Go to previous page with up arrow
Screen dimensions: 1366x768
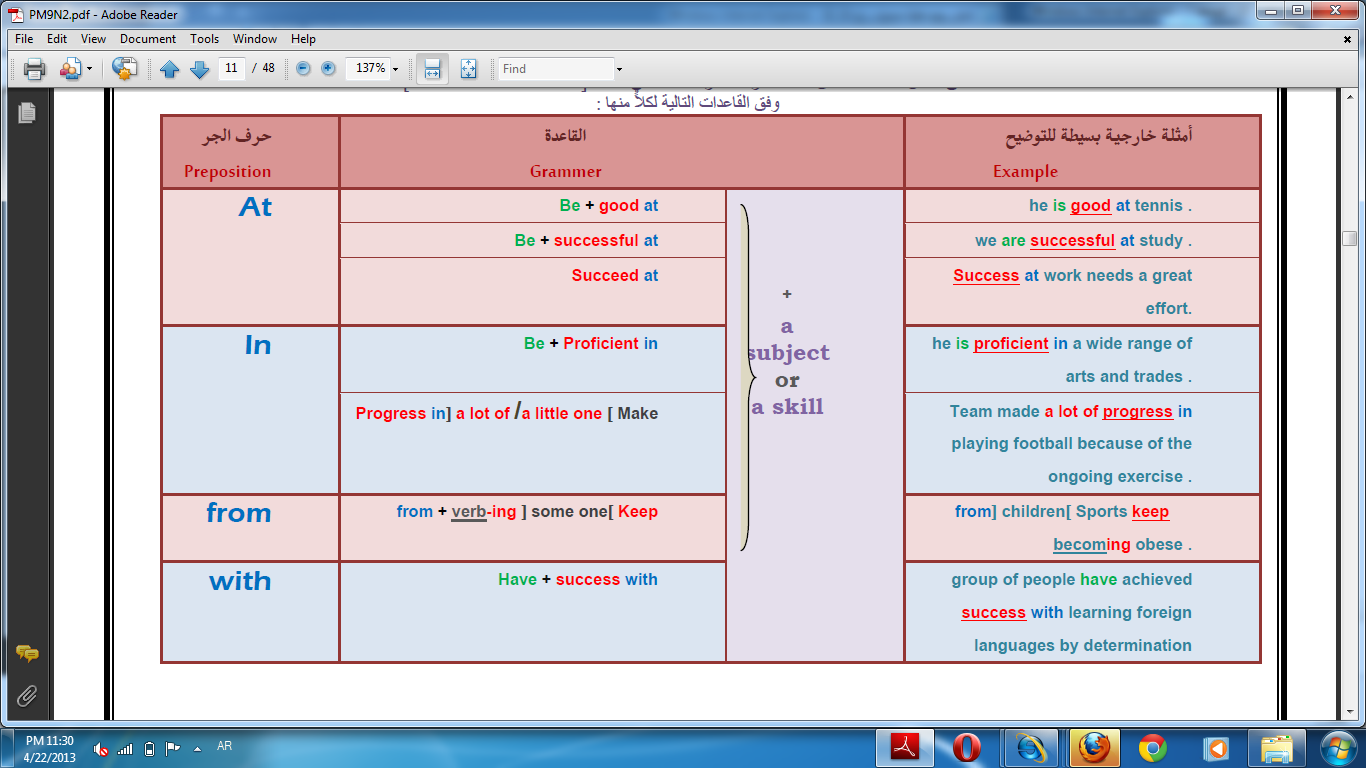pos(170,69)
